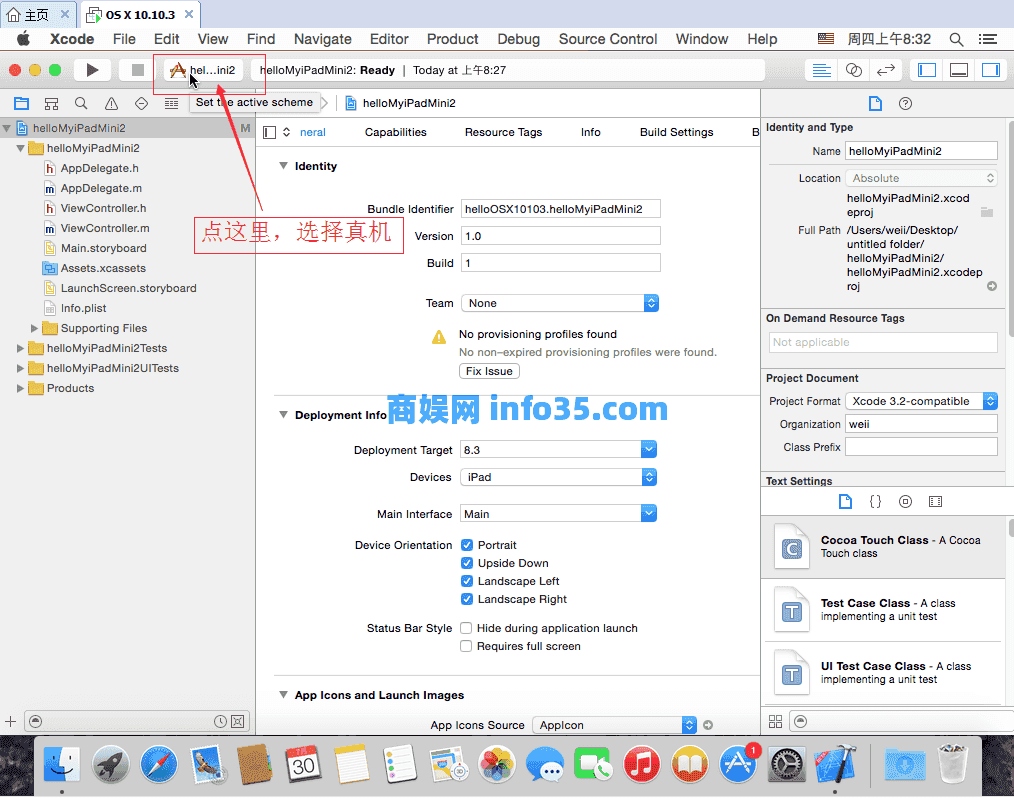Open Spotlight search
This screenshot has width=1014, height=798.
click(956, 39)
